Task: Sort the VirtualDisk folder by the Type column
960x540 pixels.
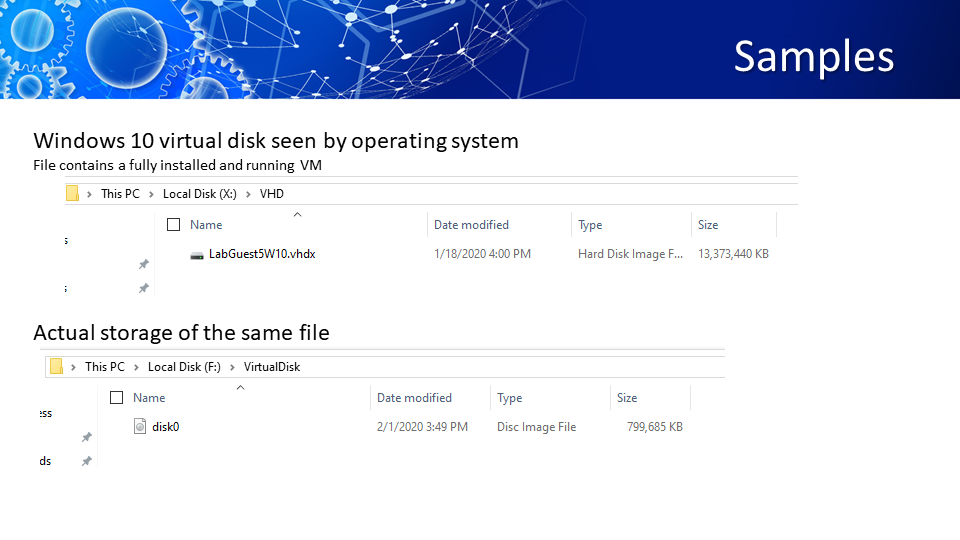Action: 509,397
